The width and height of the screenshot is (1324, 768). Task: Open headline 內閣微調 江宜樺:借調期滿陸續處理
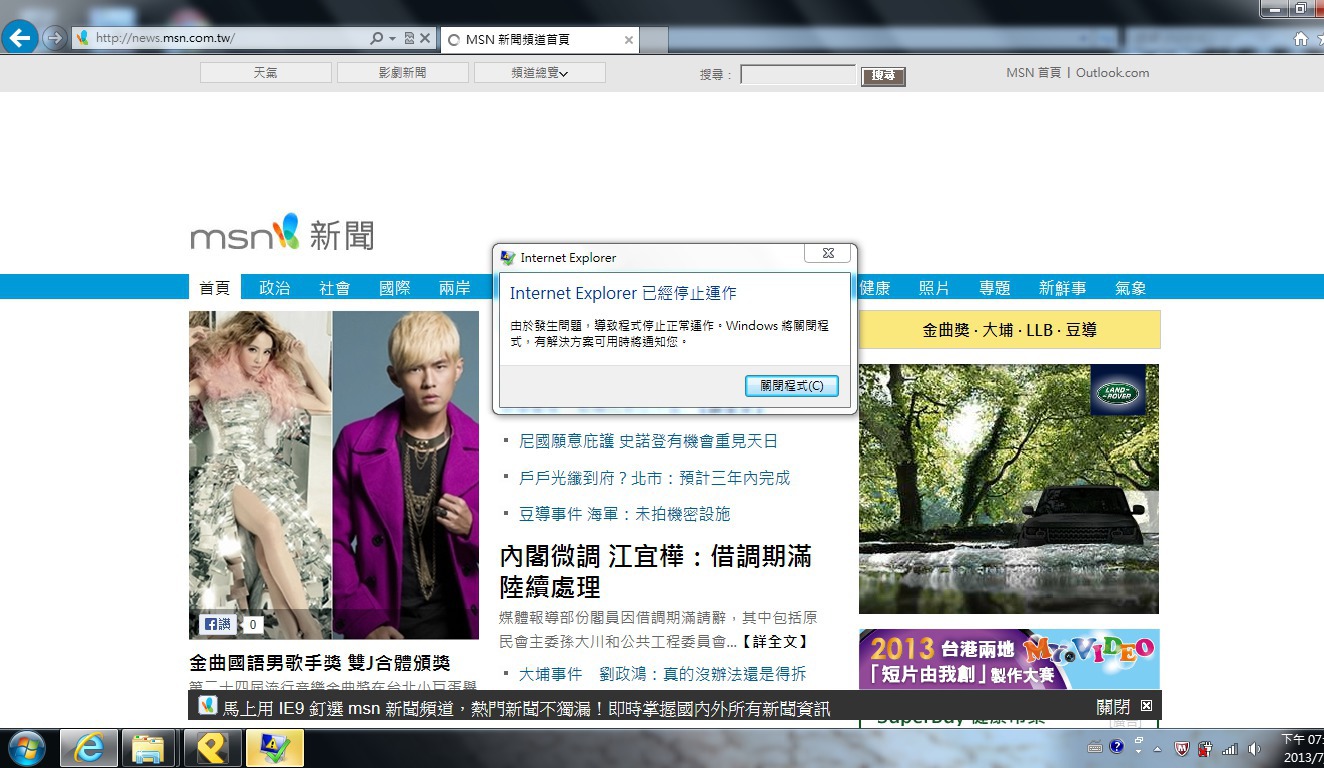pos(656,571)
